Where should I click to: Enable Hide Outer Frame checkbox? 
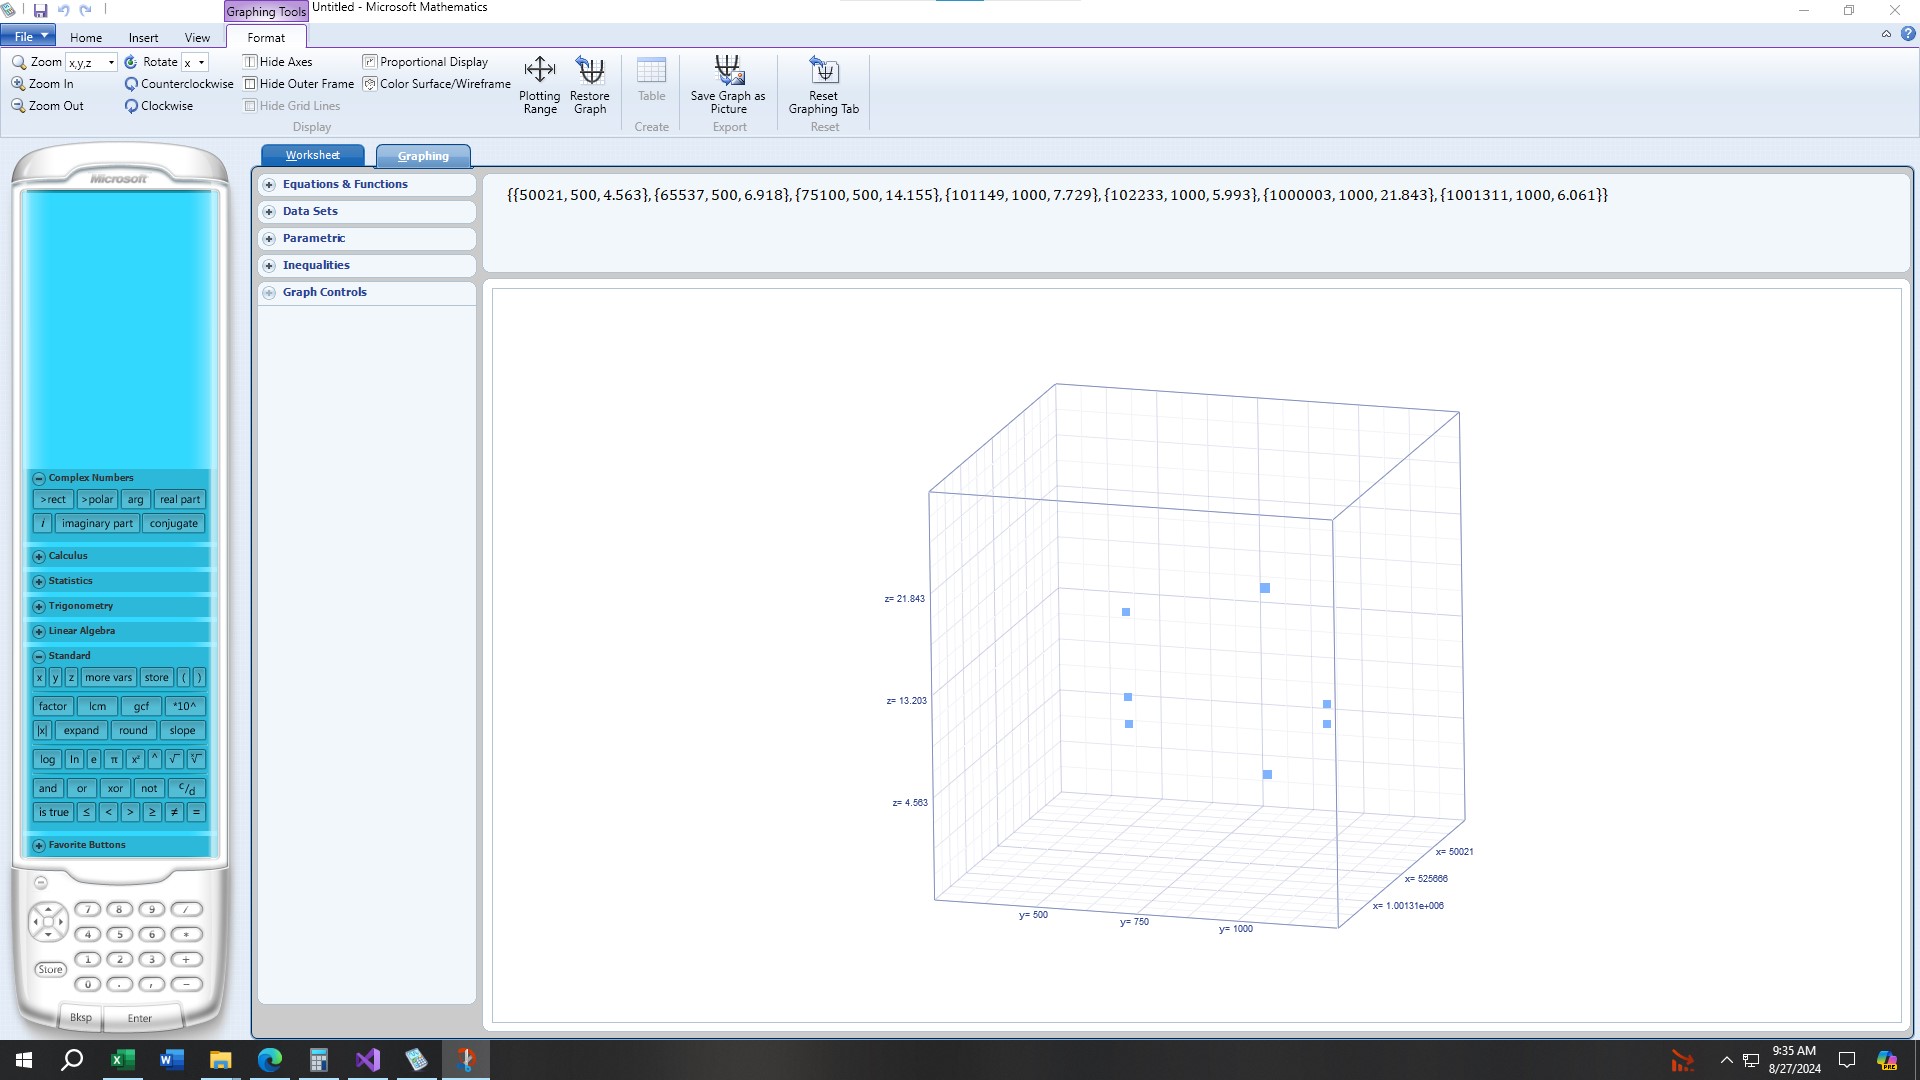[x=251, y=84]
